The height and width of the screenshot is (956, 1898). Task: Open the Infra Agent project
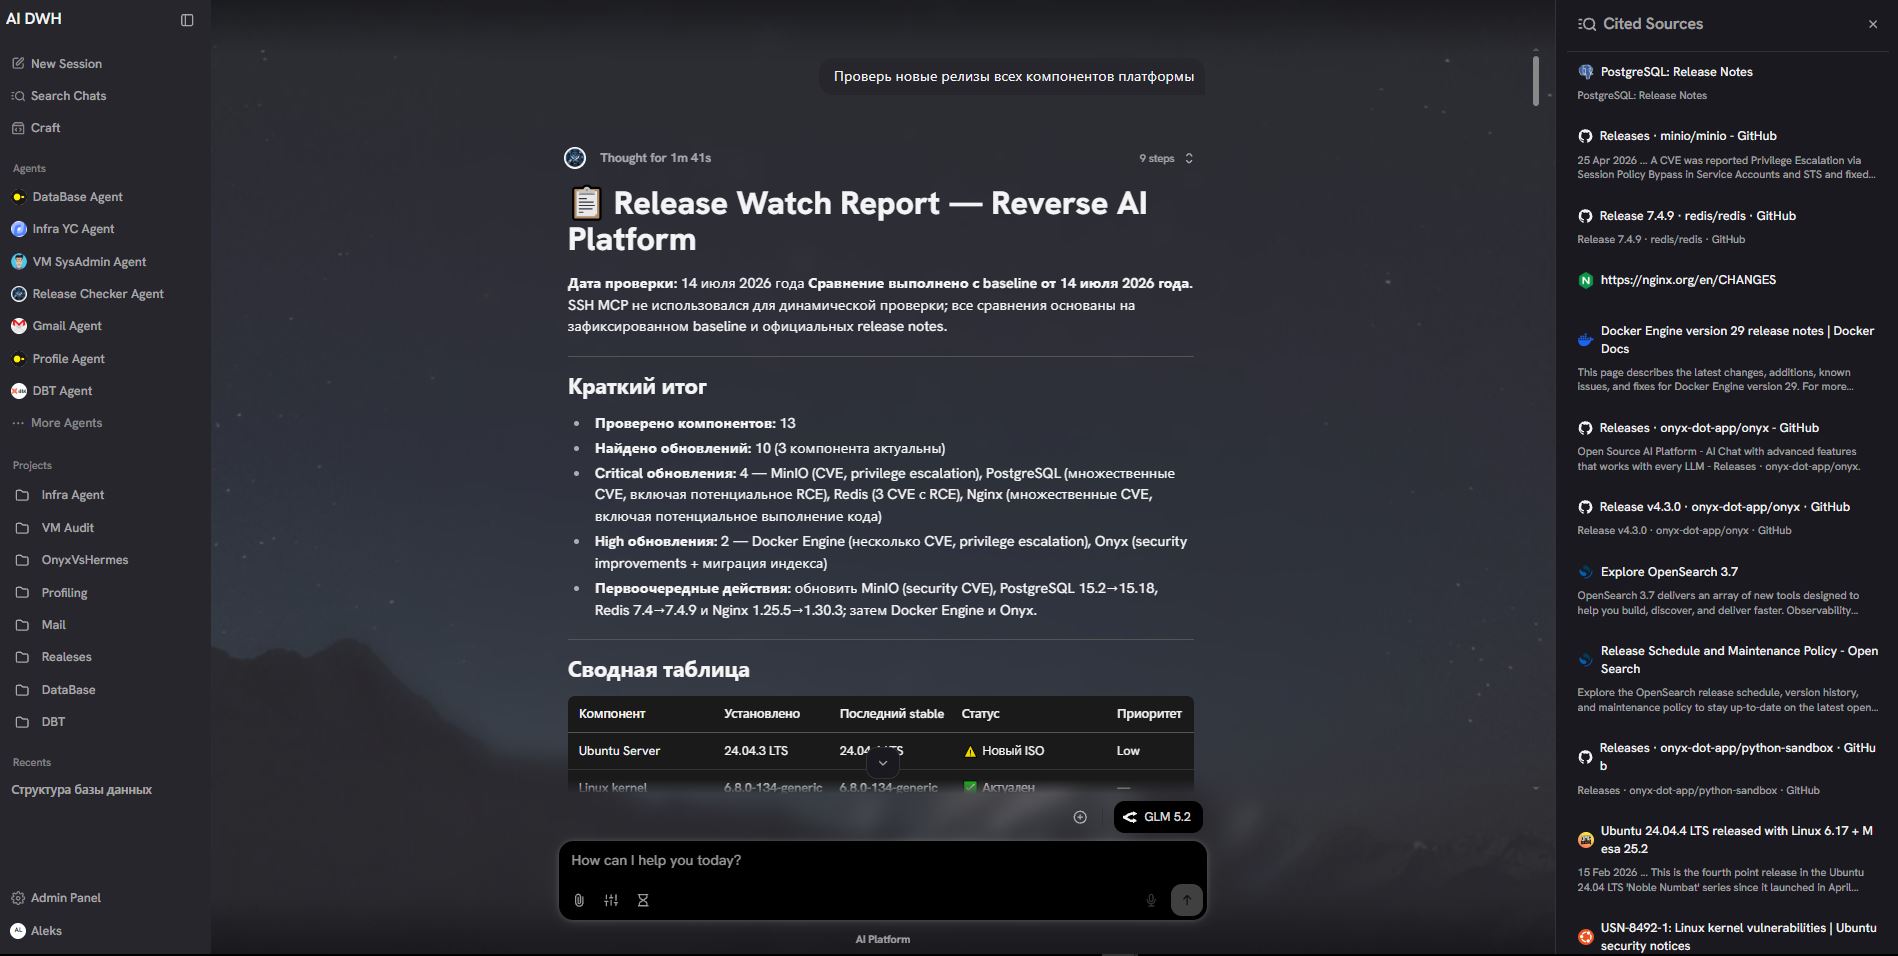[x=73, y=495]
